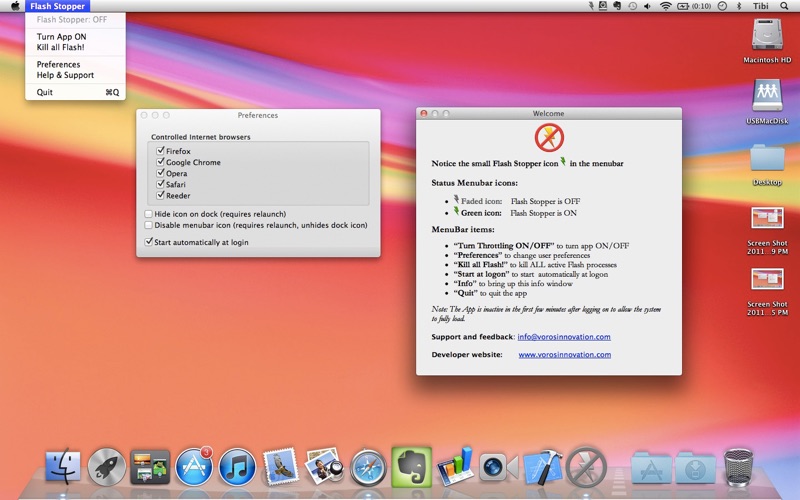Uncheck the Firefox browser checkbox
800x500 pixels.
pyautogui.click(x=160, y=151)
